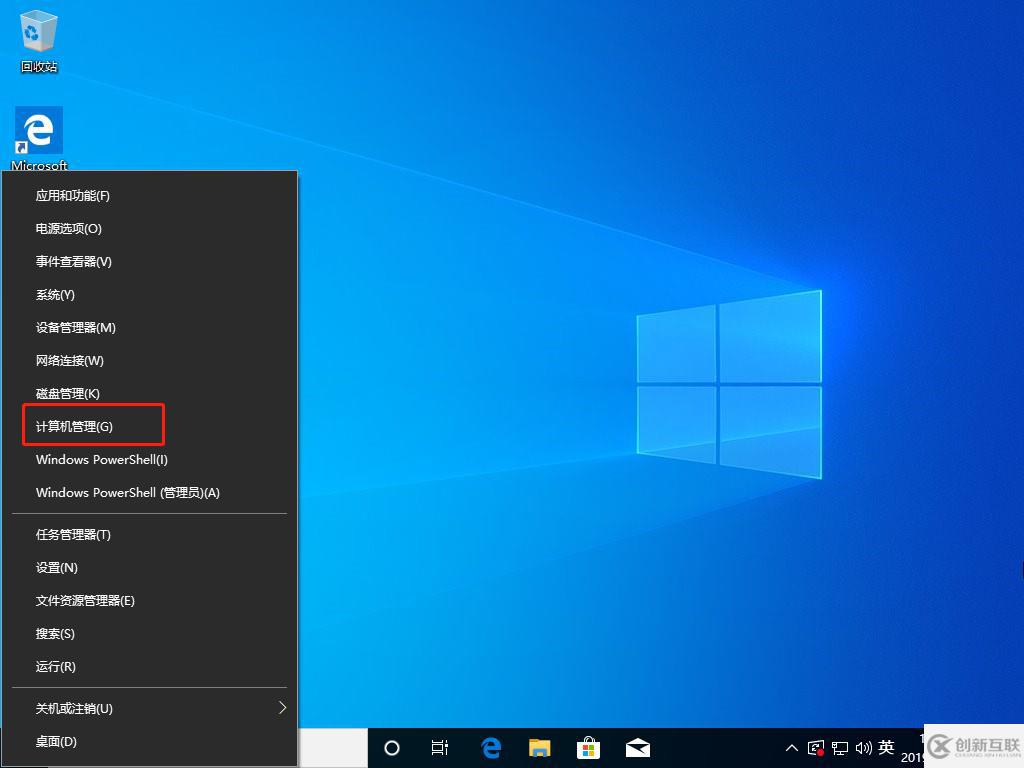The height and width of the screenshot is (768, 1024).
Task: Click the Cortana circle on the taskbar
Action: tap(392, 748)
